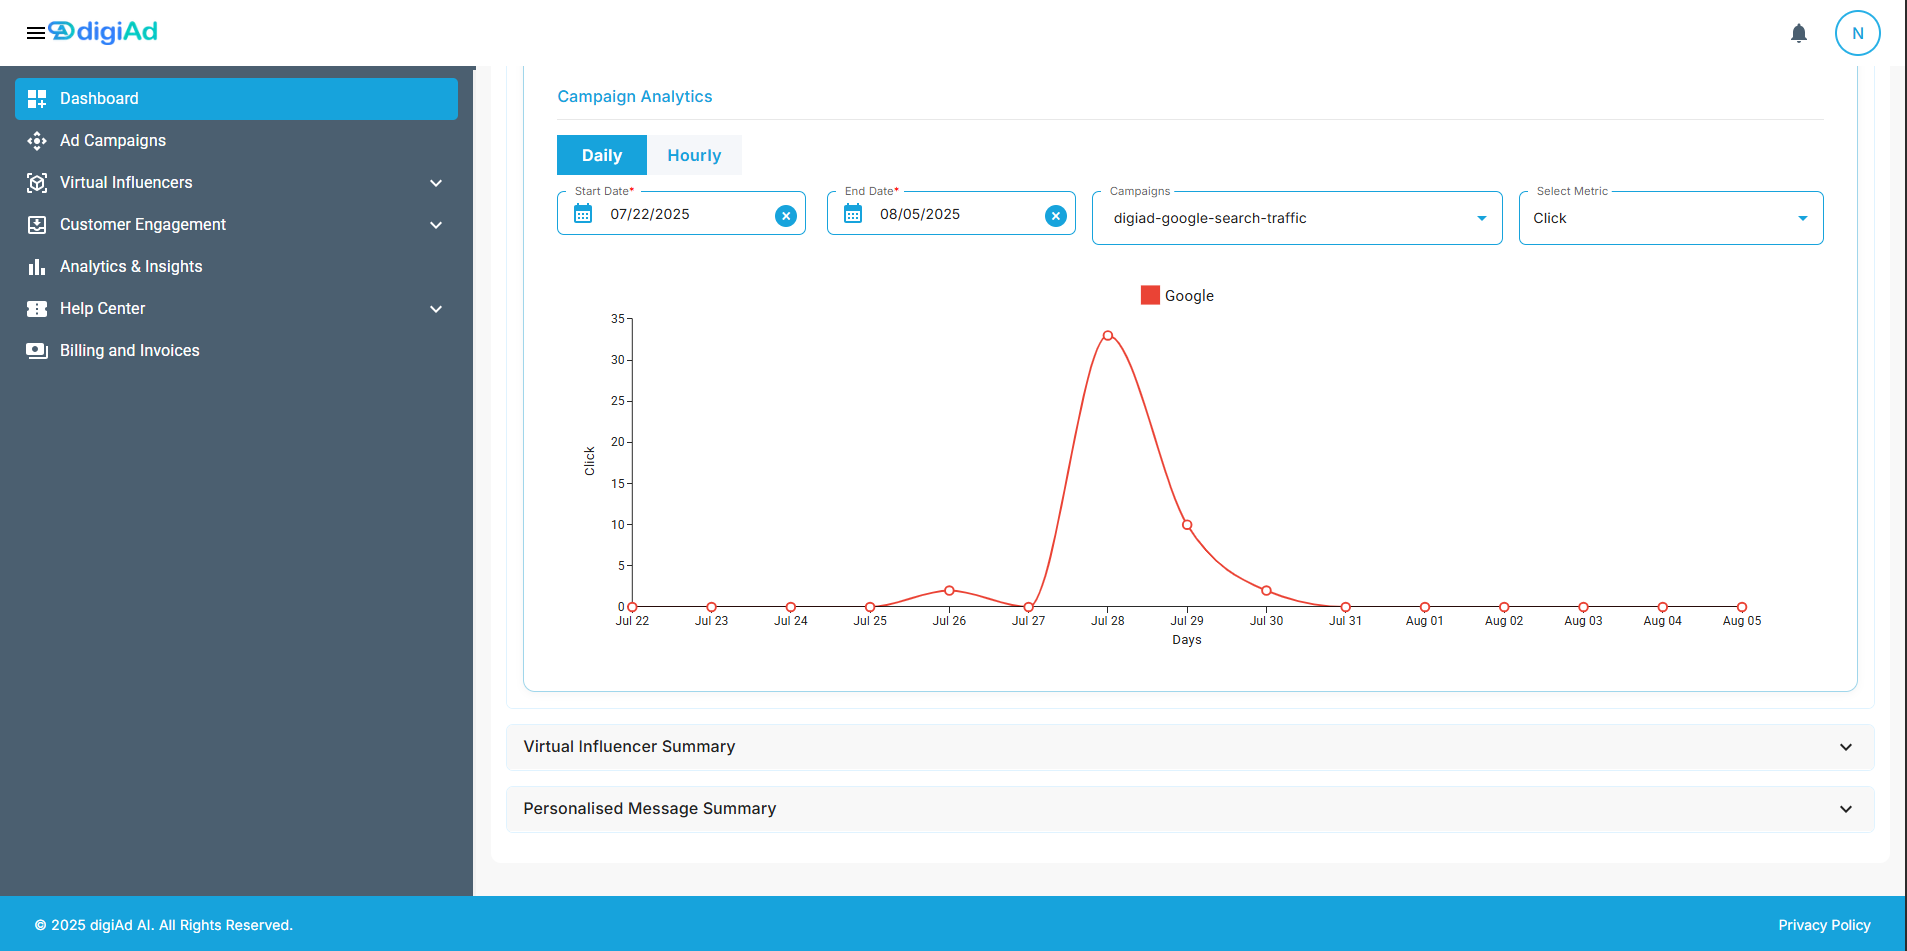Screen dimensions: 1907x951
Task: Click the Google legend label
Action: (1189, 296)
